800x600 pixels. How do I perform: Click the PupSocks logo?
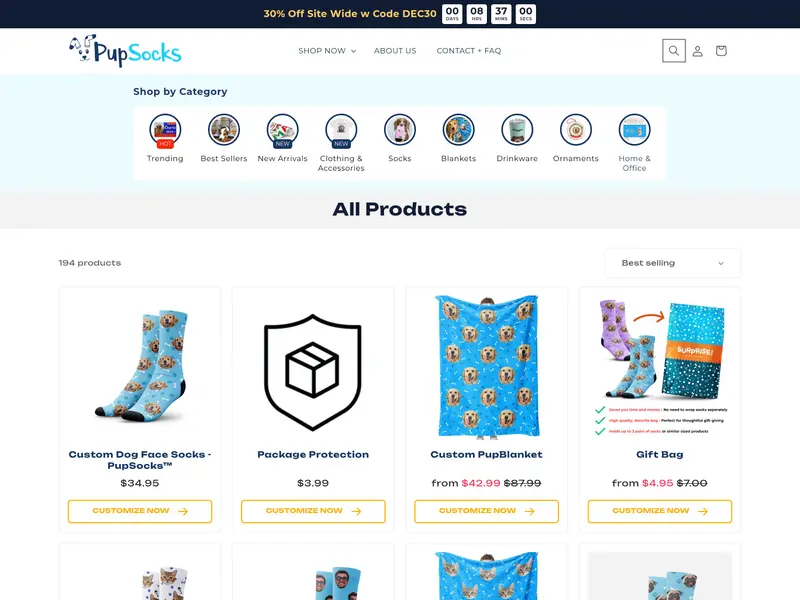coord(126,51)
